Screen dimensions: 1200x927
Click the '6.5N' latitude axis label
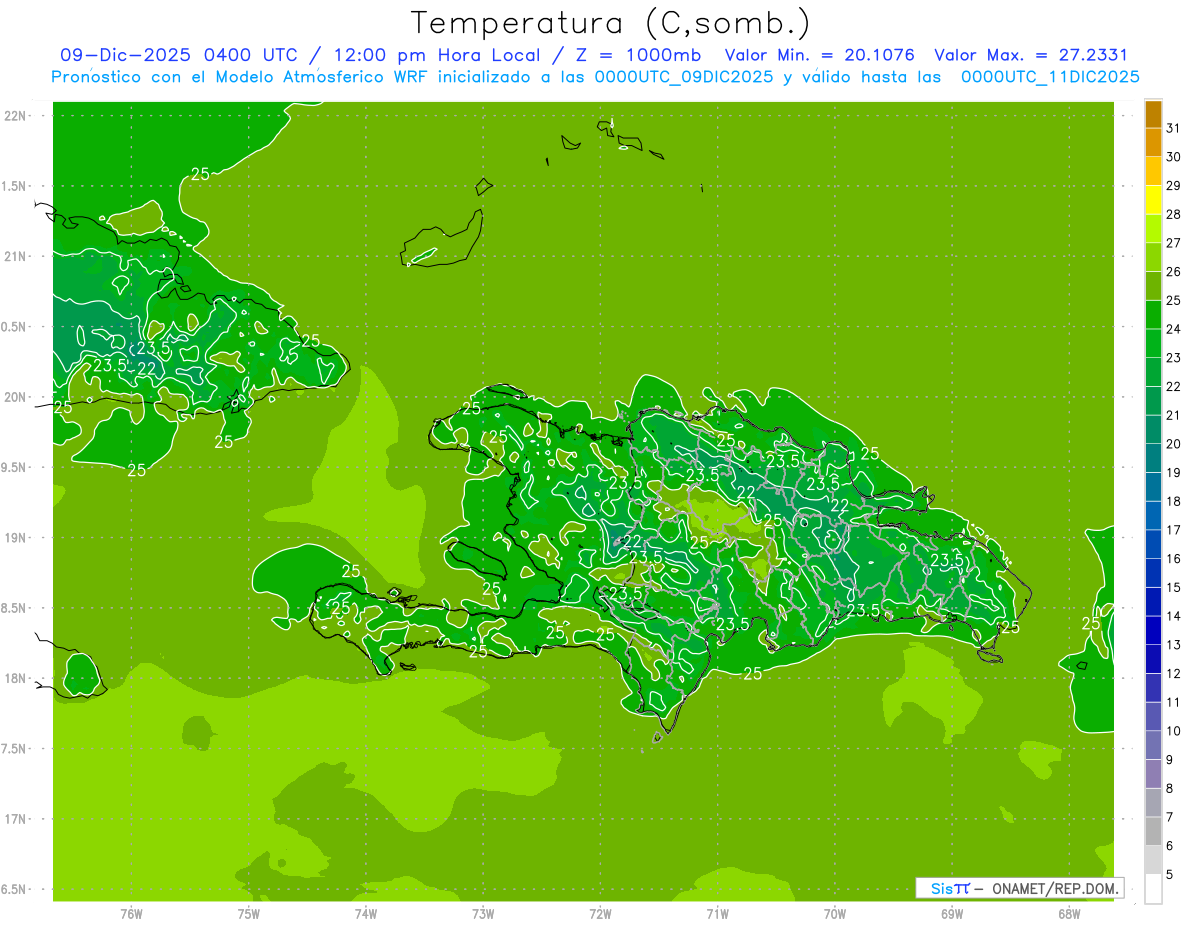pos(13,889)
